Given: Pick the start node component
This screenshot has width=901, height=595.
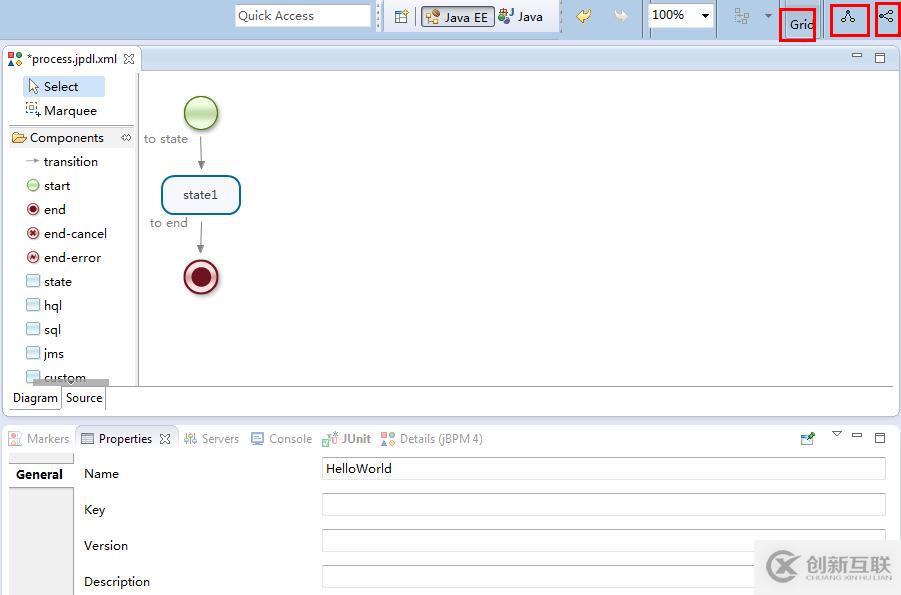Looking at the screenshot, I should pos(48,186).
